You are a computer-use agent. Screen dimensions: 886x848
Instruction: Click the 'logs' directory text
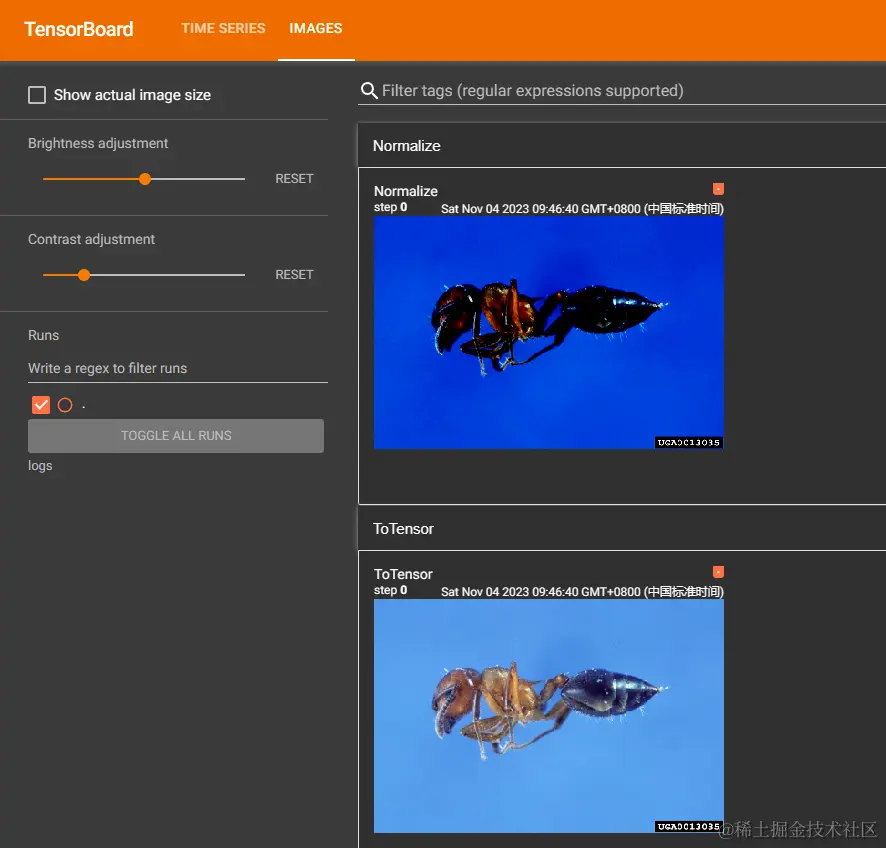[x=40, y=466]
